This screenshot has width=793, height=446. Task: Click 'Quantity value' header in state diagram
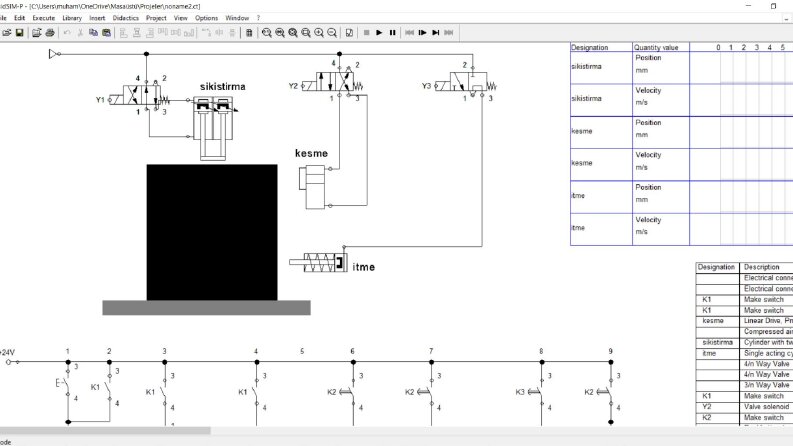(x=656, y=47)
